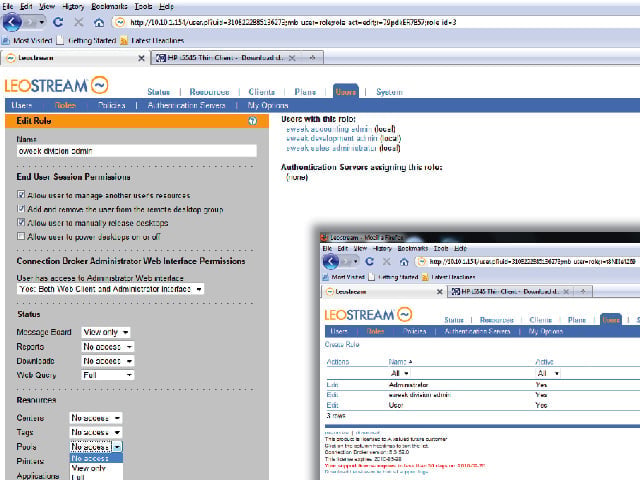Expand the Web Query access dropdown

(x=108, y=375)
